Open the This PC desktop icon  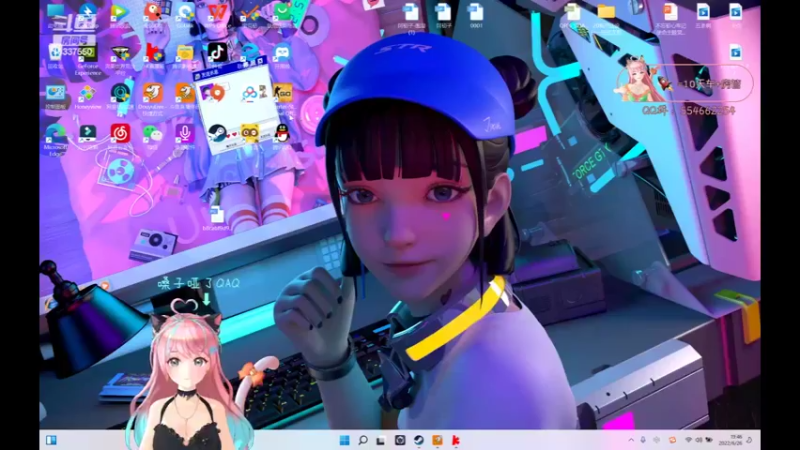[x=56, y=12]
